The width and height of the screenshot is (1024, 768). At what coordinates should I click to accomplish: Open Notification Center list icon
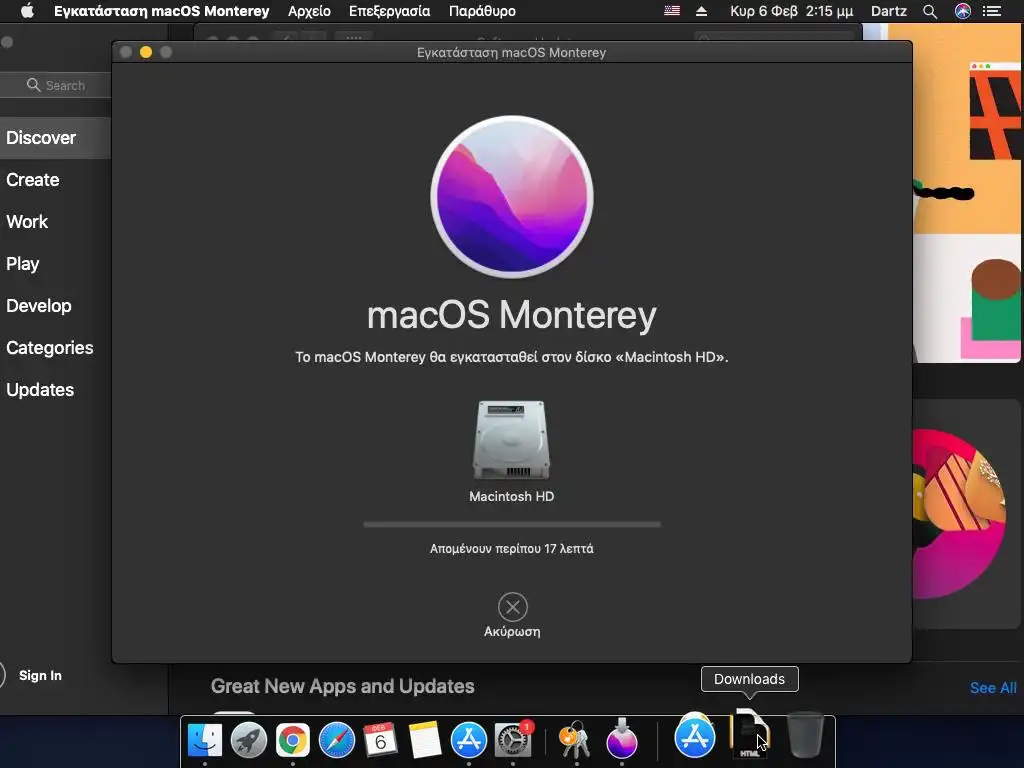(x=991, y=11)
